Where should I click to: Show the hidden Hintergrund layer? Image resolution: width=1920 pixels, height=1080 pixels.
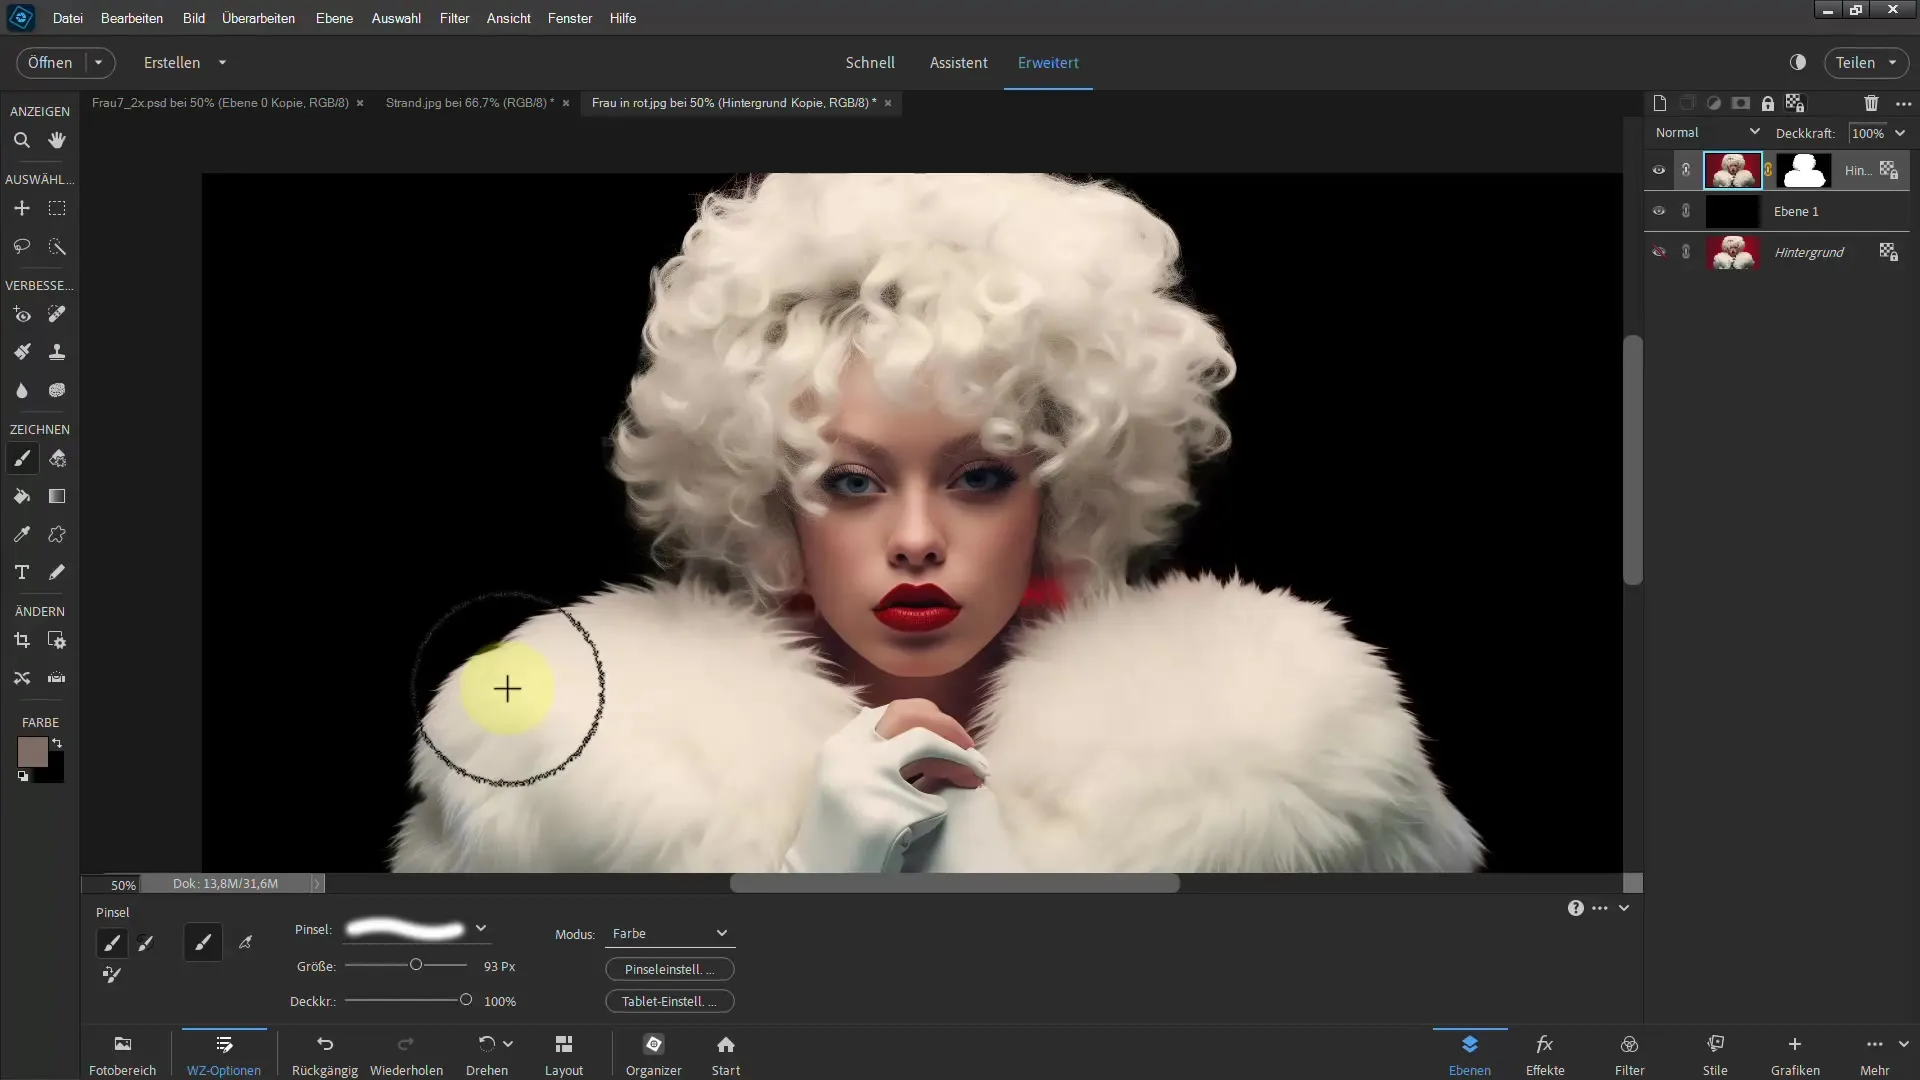(1659, 252)
